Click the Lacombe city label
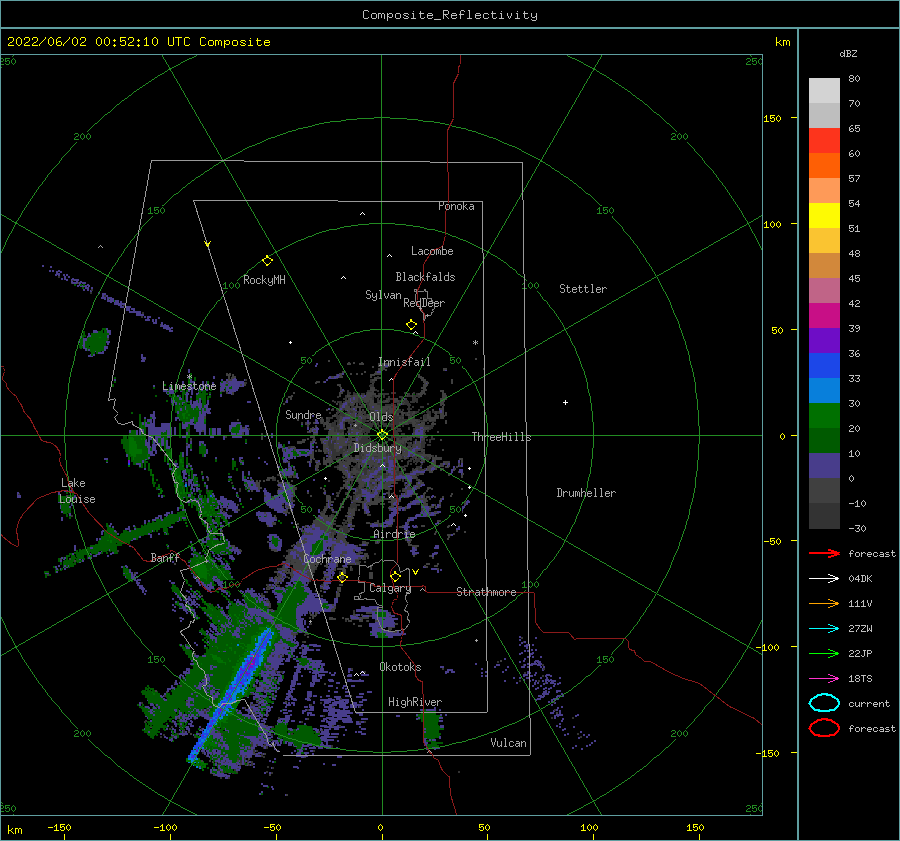The width and height of the screenshot is (900, 841). [432, 251]
